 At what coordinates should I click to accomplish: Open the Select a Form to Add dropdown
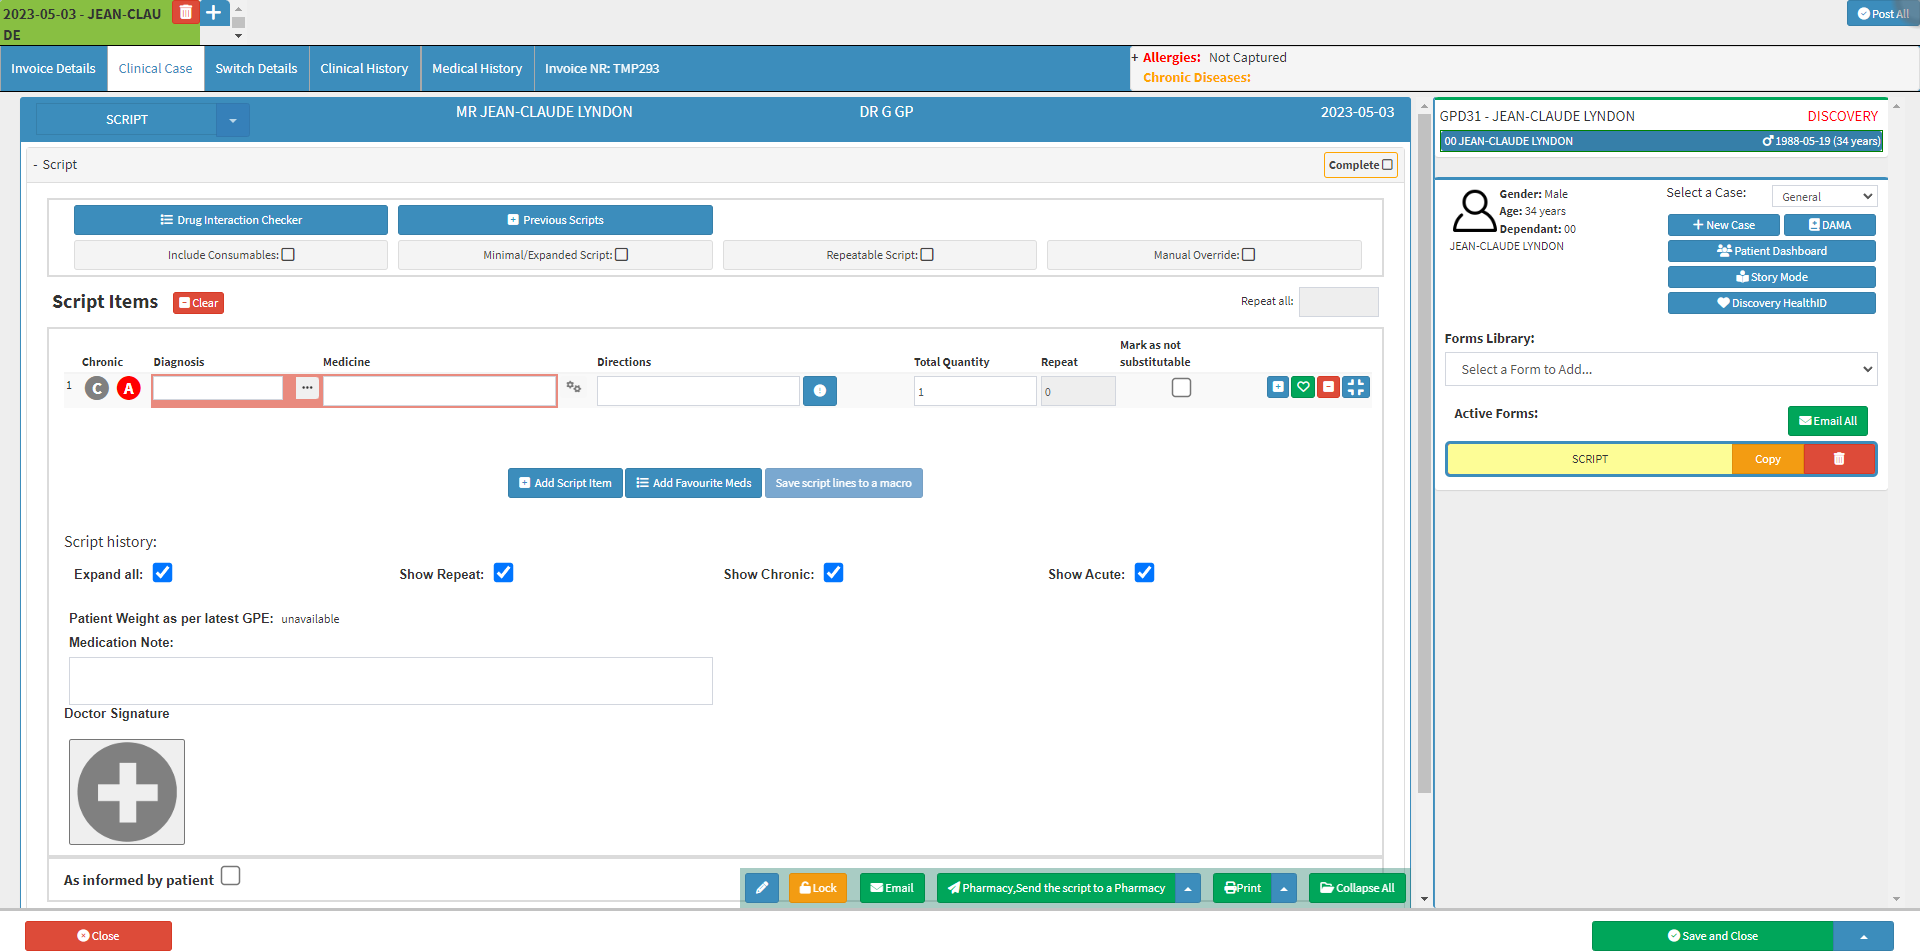(x=1660, y=369)
